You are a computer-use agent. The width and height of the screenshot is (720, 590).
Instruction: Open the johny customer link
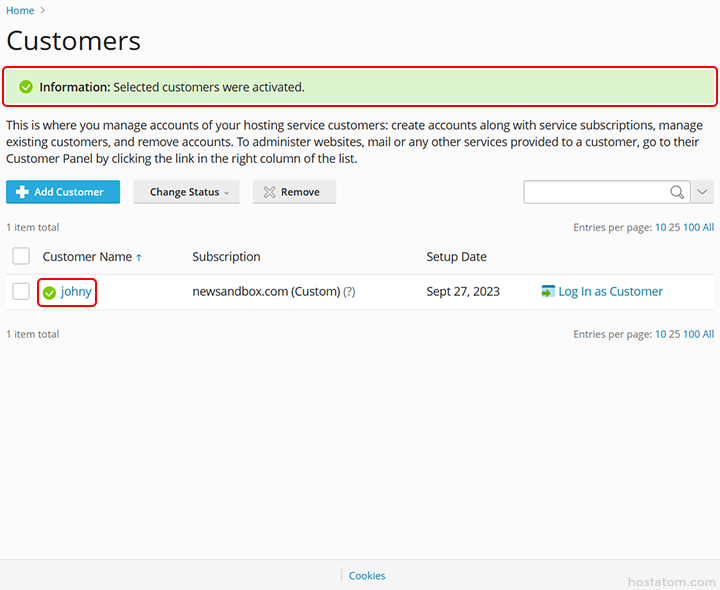click(x=76, y=292)
